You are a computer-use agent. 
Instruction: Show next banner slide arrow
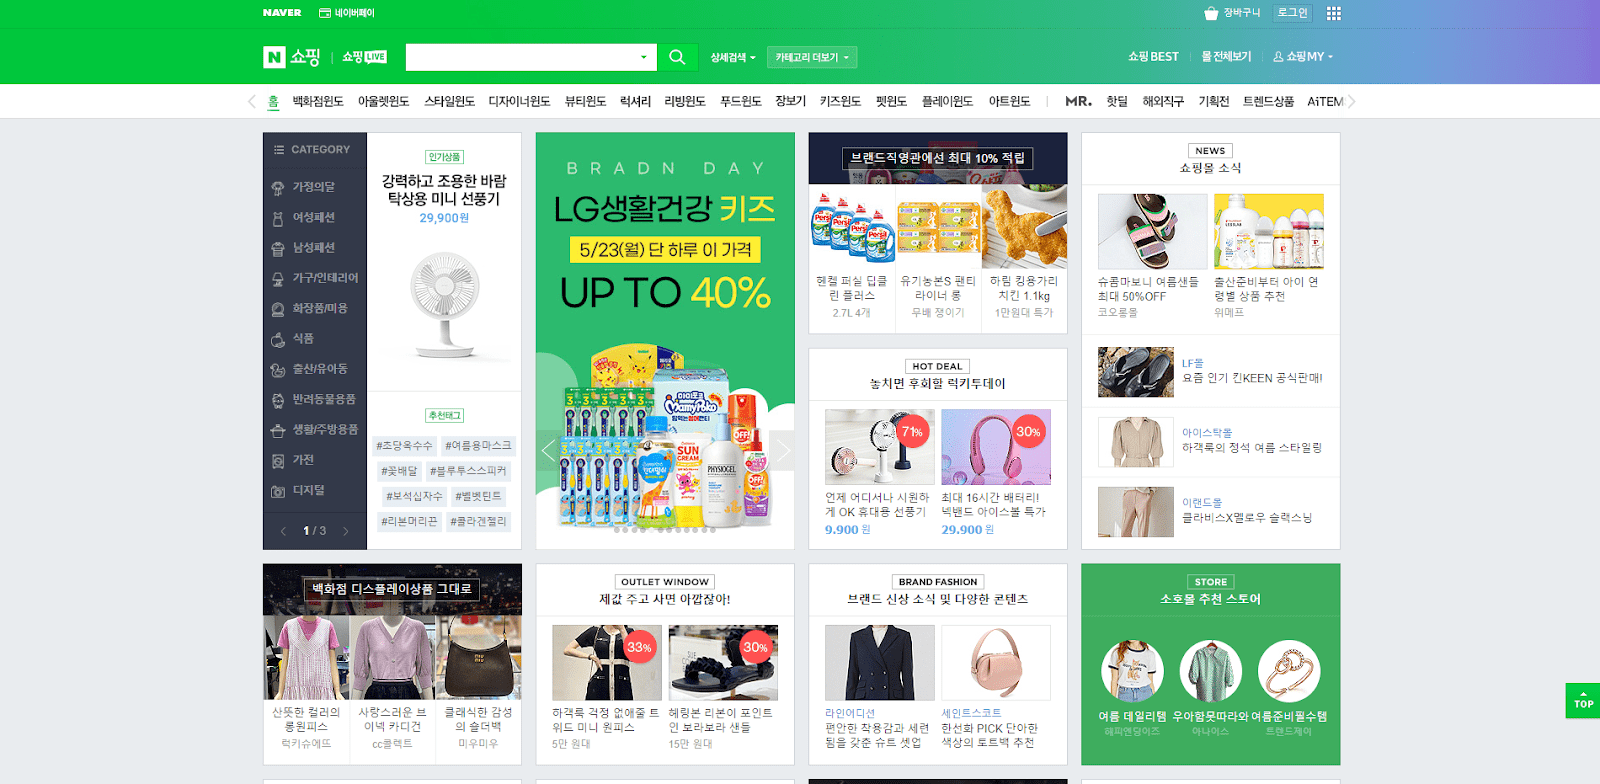(x=783, y=450)
